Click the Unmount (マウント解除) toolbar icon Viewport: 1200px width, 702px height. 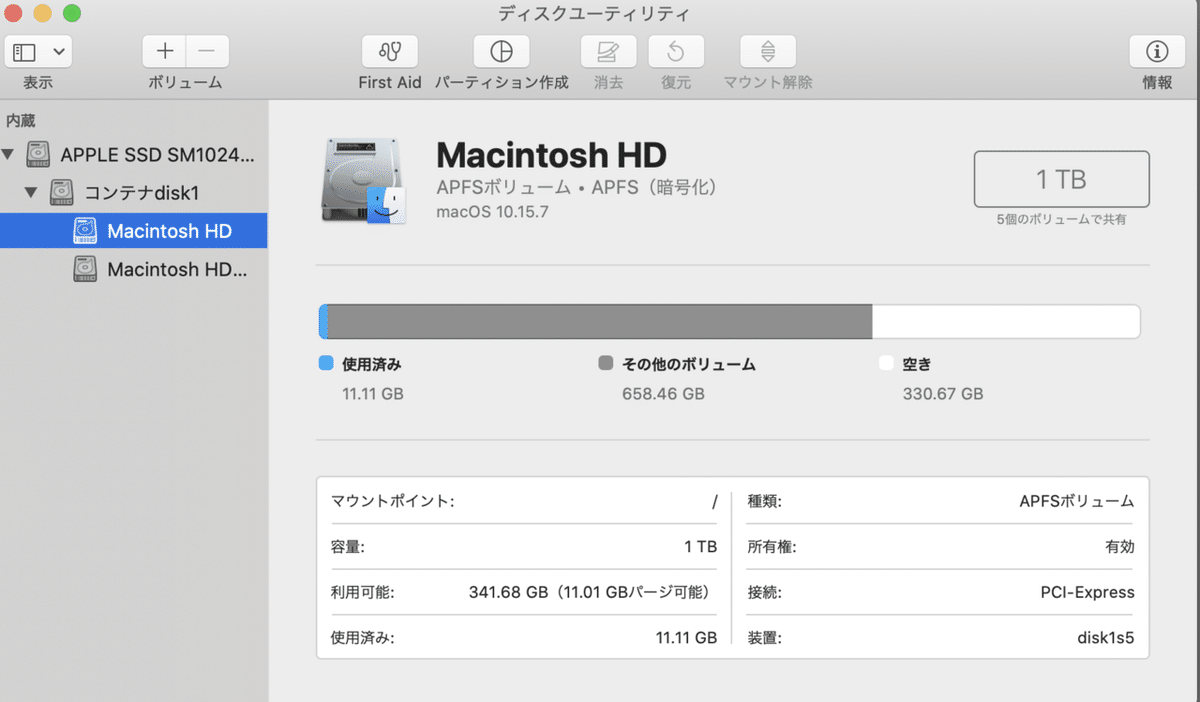pos(768,51)
